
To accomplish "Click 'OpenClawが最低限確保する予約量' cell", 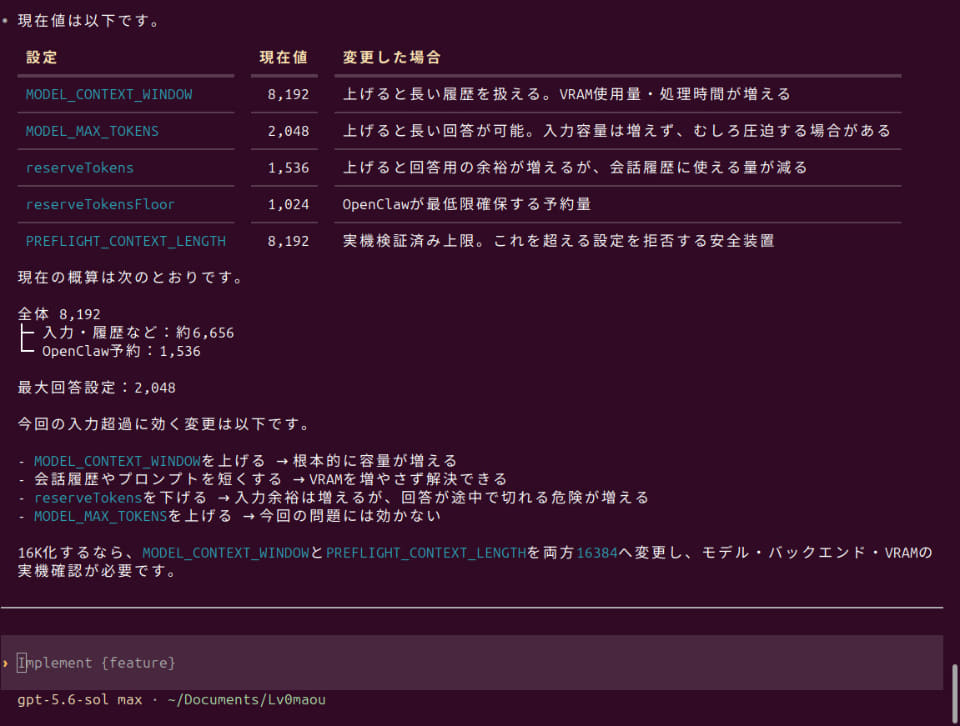I will [x=467, y=204].
